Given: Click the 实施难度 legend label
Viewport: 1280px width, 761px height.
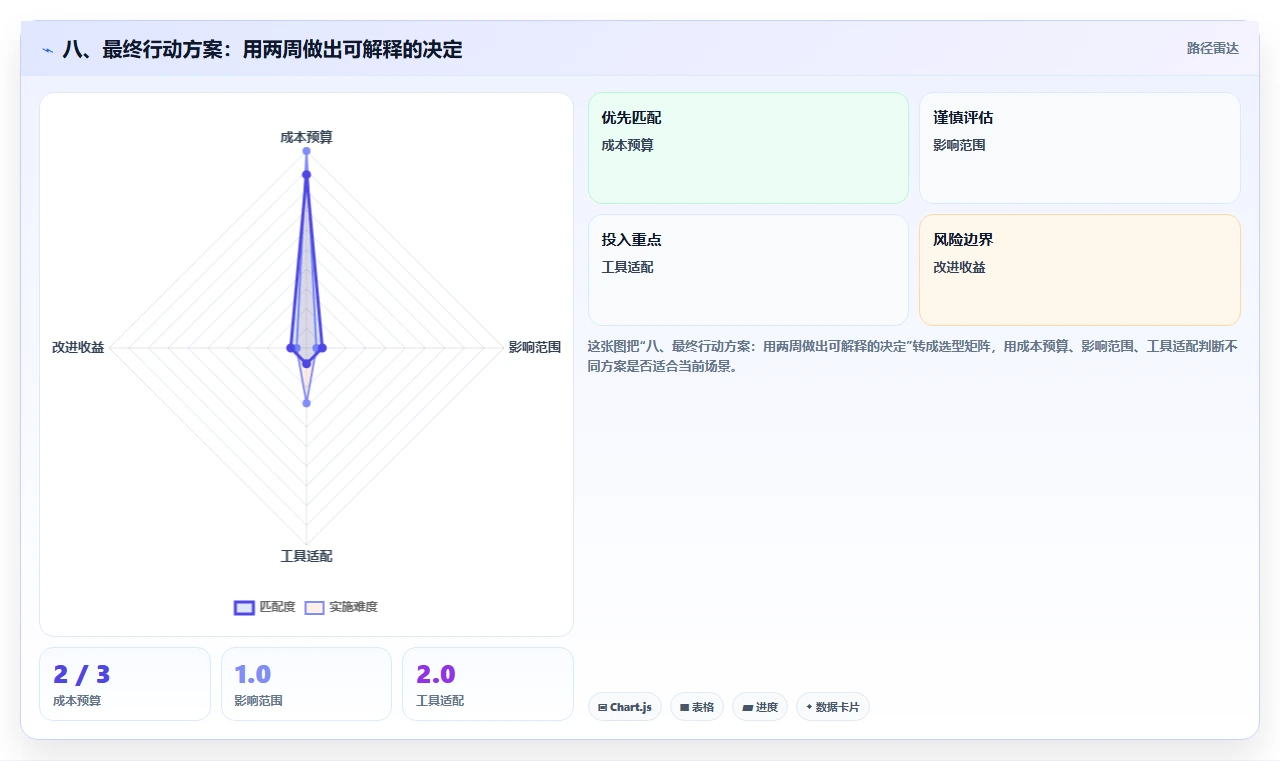Looking at the screenshot, I should tap(353, 607).
